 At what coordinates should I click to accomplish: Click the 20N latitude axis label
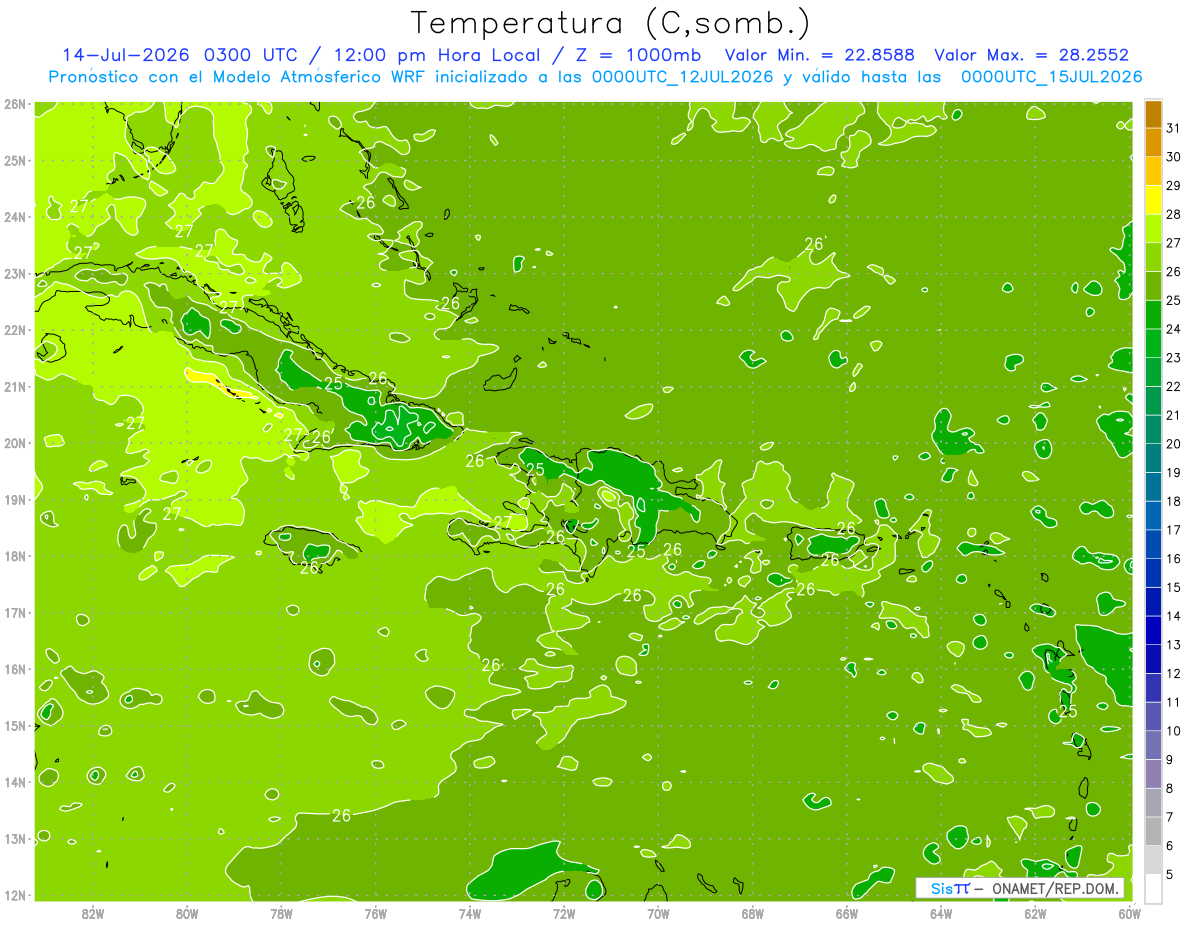coord(15,443)
